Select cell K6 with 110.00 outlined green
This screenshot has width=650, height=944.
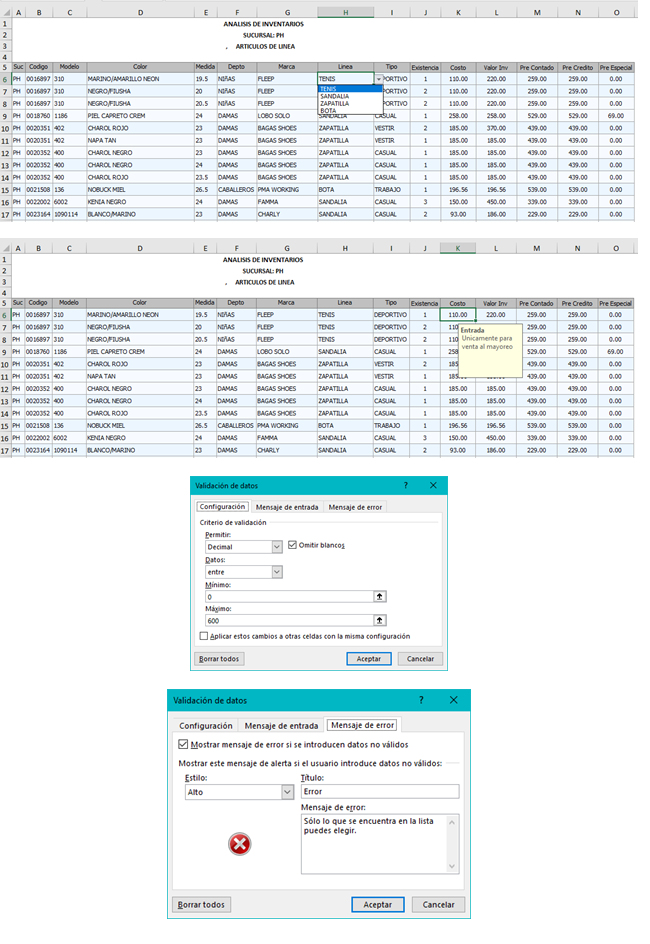click(x=457, y=315)
